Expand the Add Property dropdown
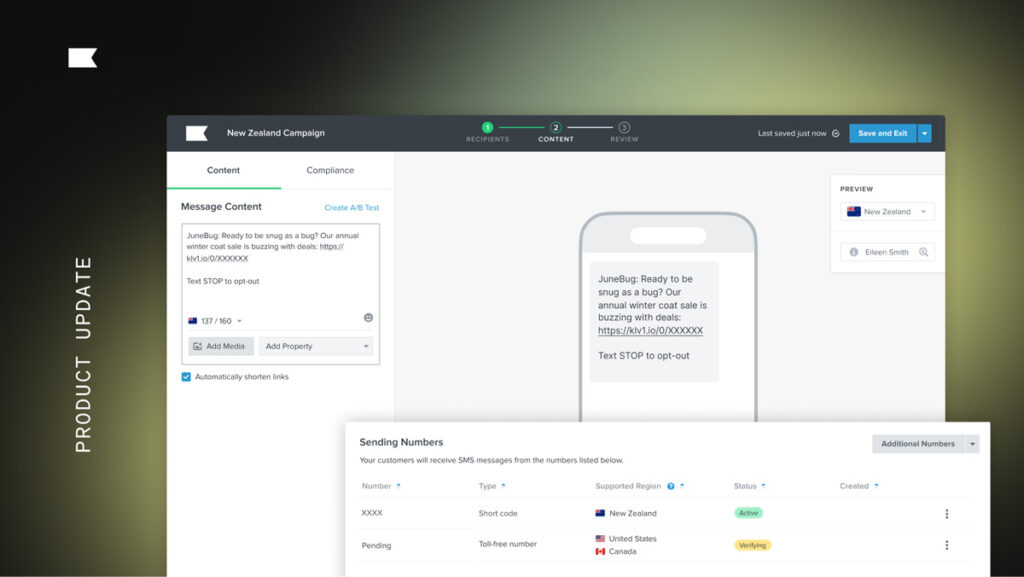Viewport: 1024px width, 577px height. (x=316, y=346)
